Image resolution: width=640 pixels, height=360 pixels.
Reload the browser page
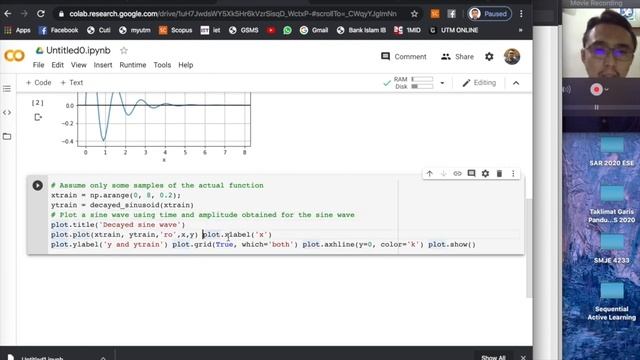(41, 14)
